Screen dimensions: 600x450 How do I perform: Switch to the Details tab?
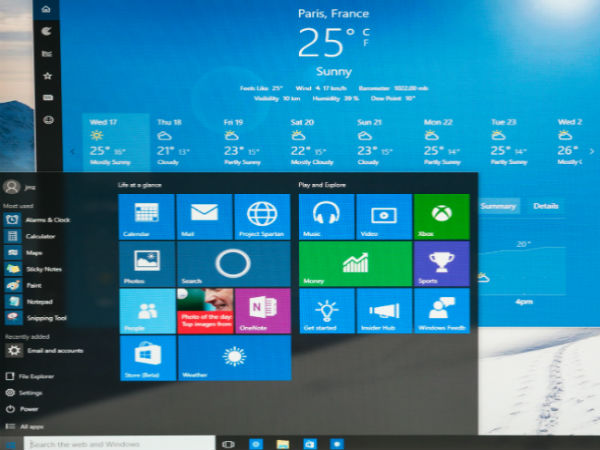[x=545, y=206]
